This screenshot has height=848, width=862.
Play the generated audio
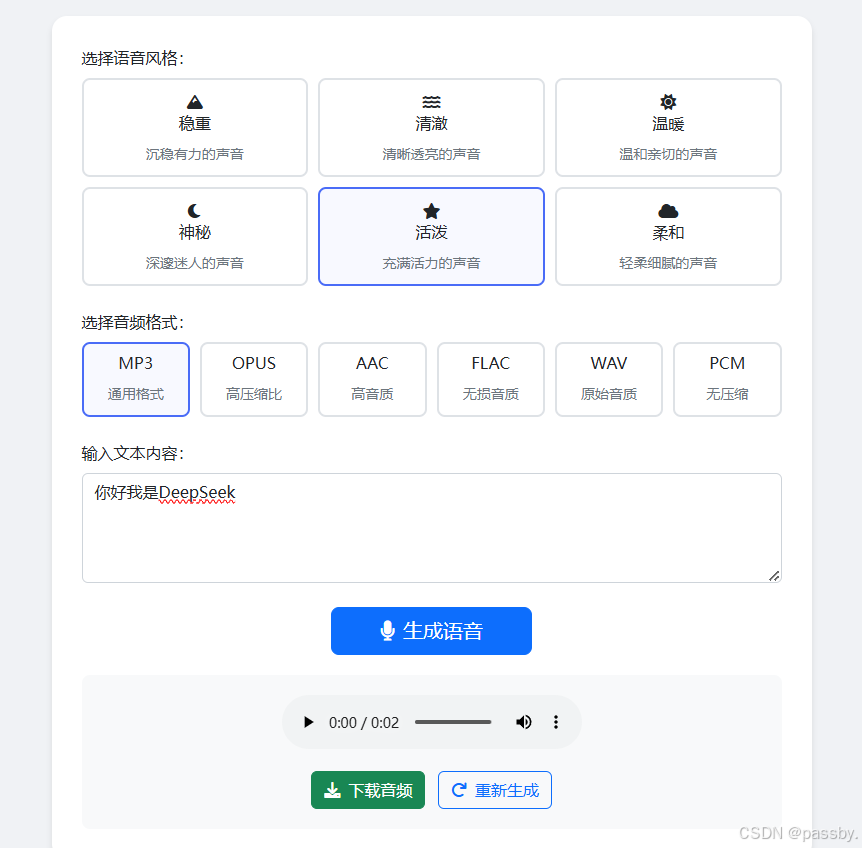[x=308, y=722]
